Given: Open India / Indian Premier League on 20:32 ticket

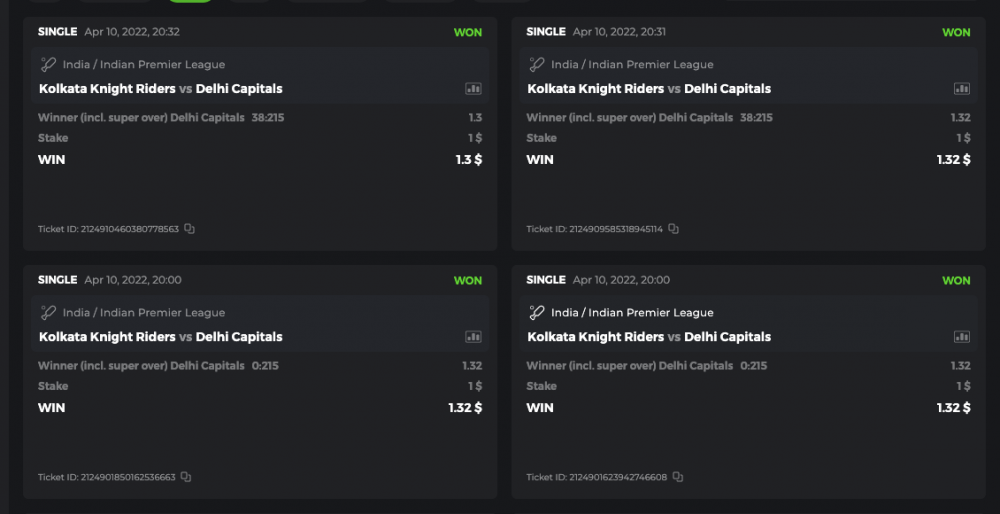Looking at the screenshot, I should click(144, 65).
